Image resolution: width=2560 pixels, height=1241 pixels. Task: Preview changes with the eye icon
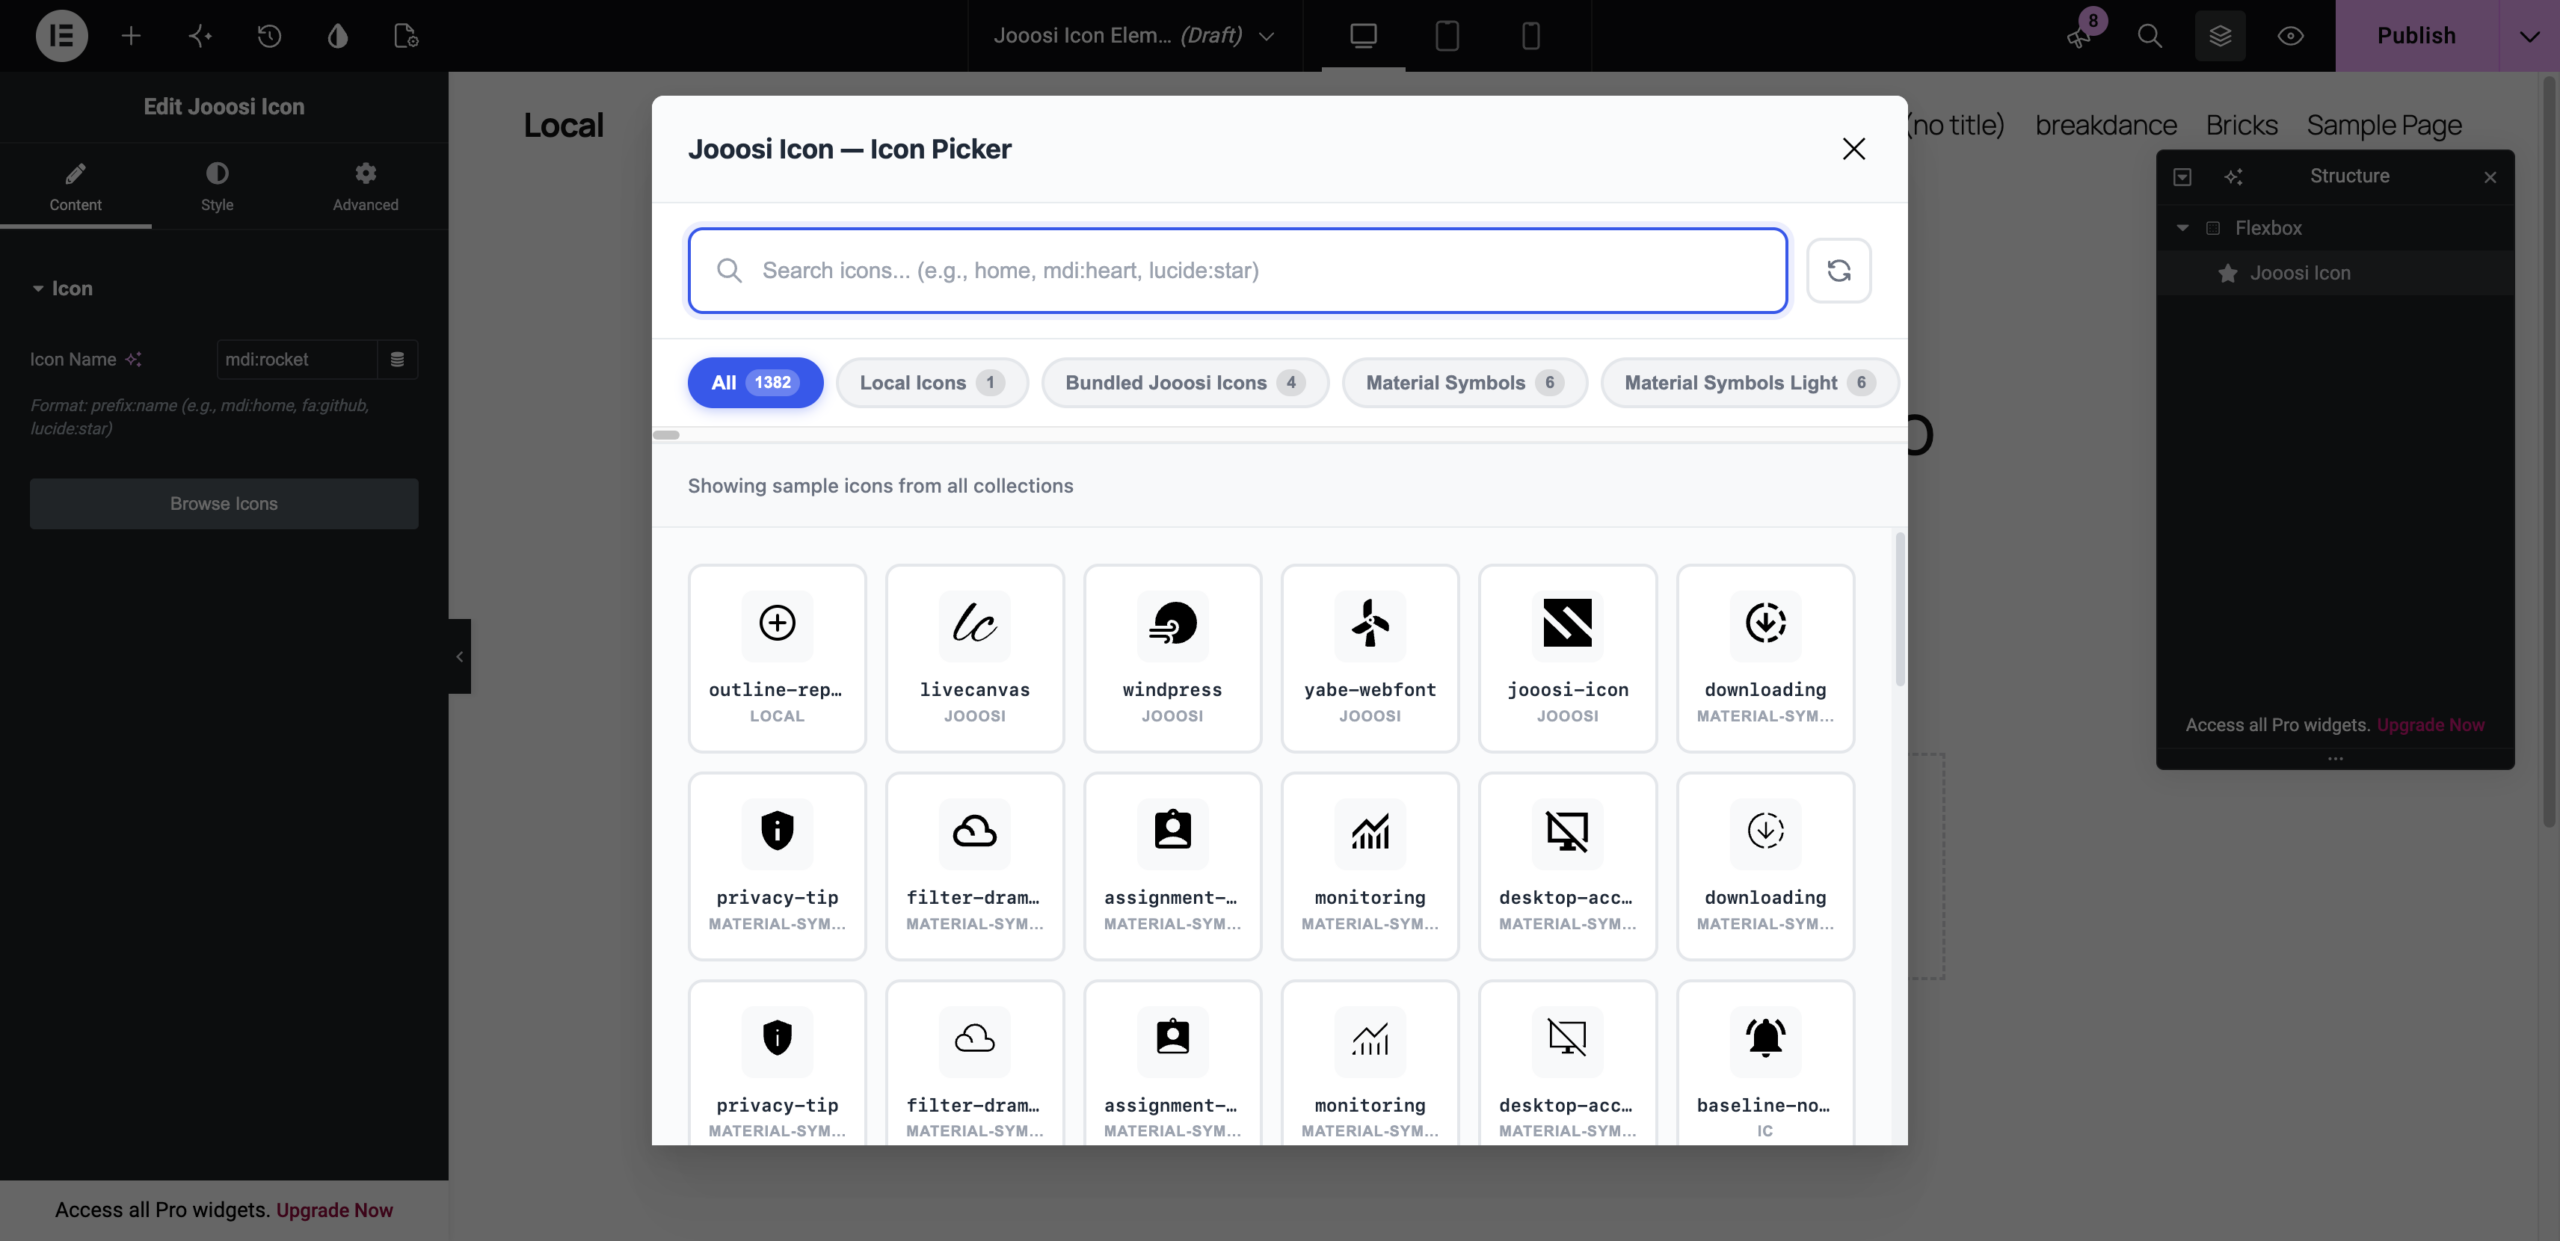point(2291,36)
